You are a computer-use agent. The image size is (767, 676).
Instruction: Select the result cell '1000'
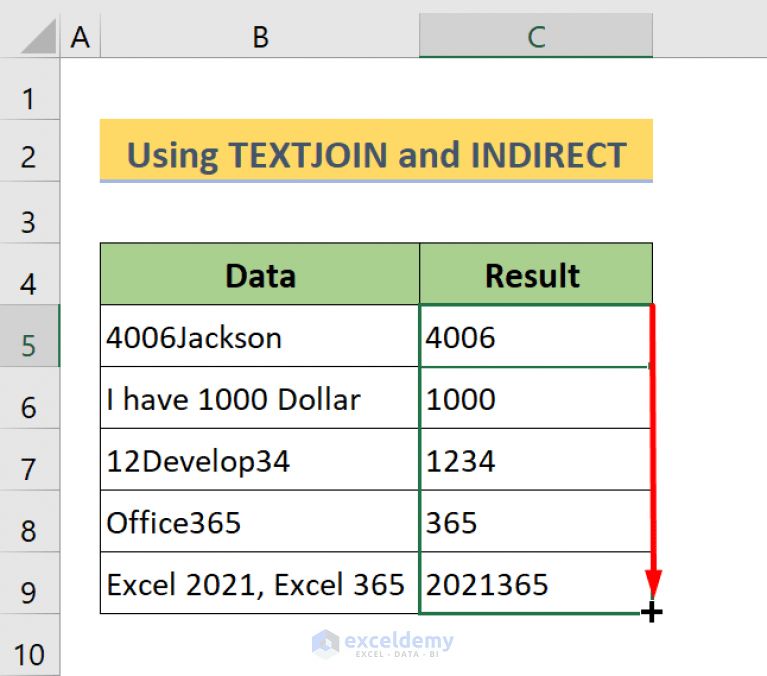(535, 398)
